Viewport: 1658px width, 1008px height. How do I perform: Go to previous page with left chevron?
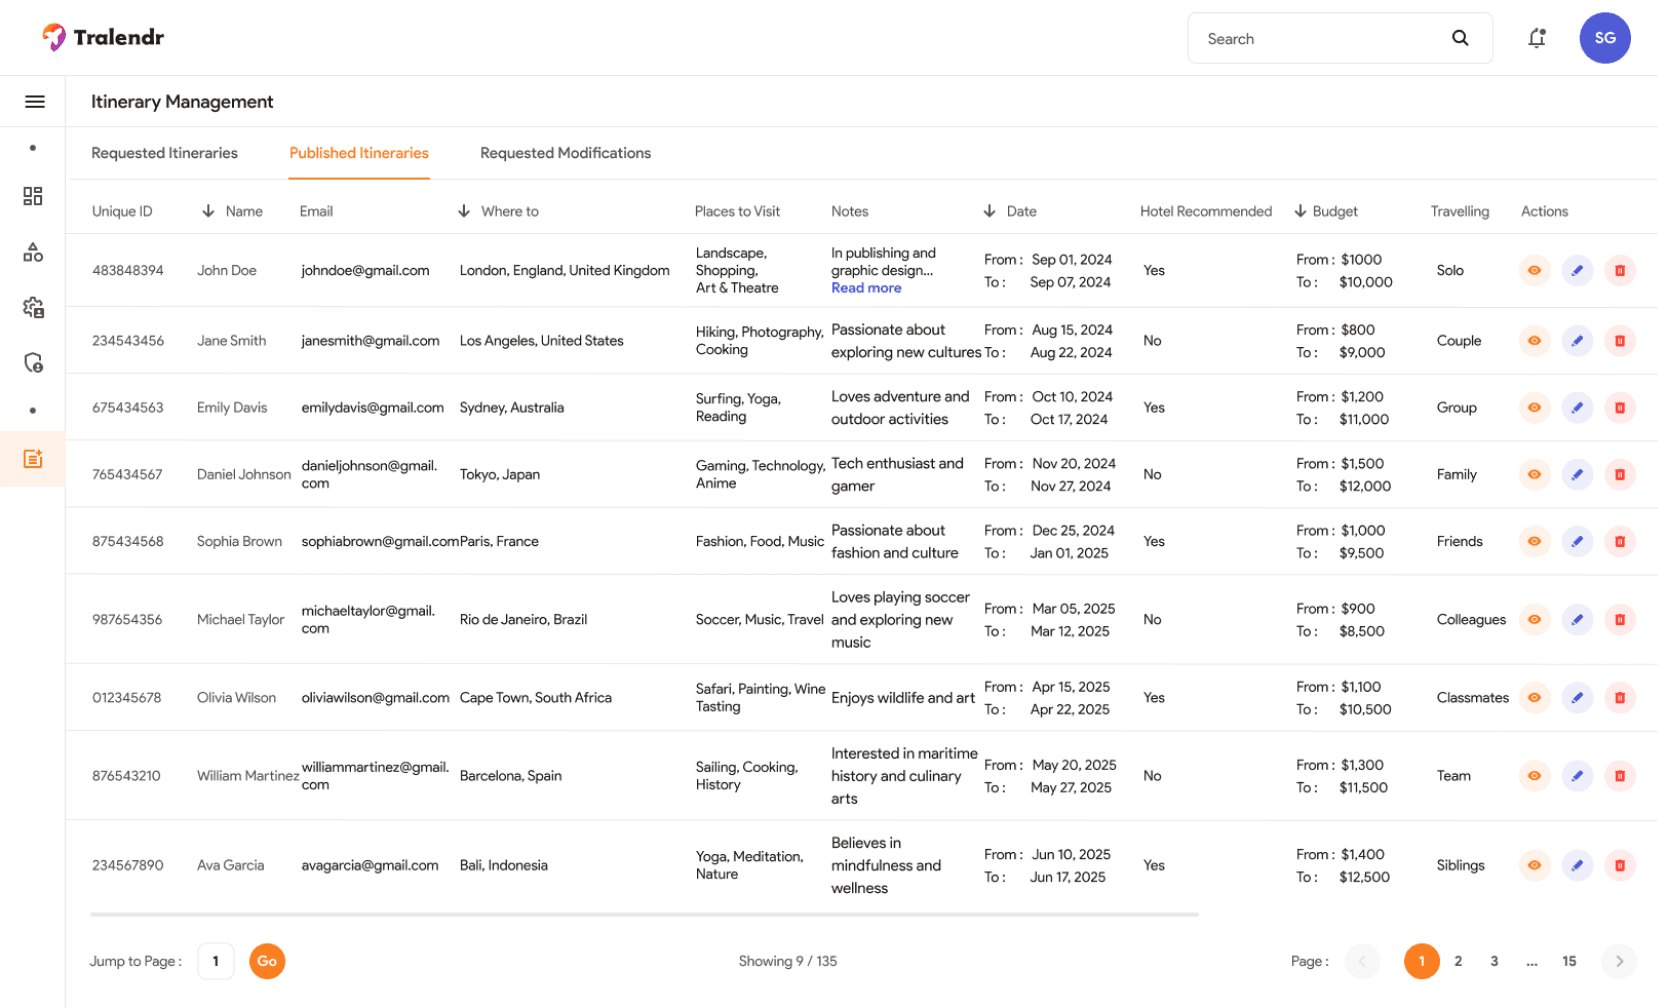pyautogui.click(x=1362, y=962)
